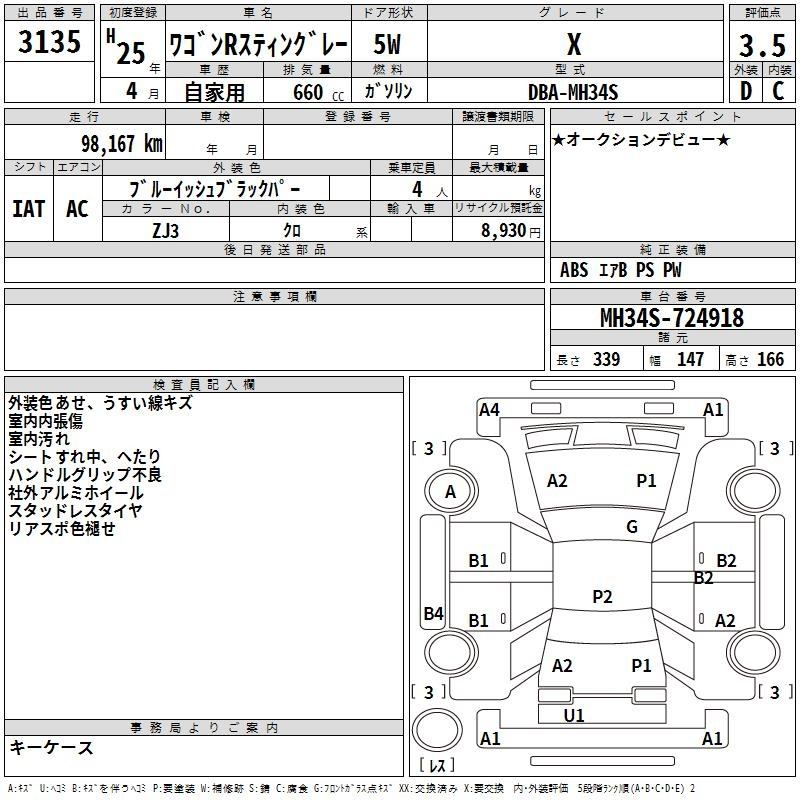This screenshot has height=800, width=800.
Task: Click the overall grade score 3.5
Action: pos(760,46)
